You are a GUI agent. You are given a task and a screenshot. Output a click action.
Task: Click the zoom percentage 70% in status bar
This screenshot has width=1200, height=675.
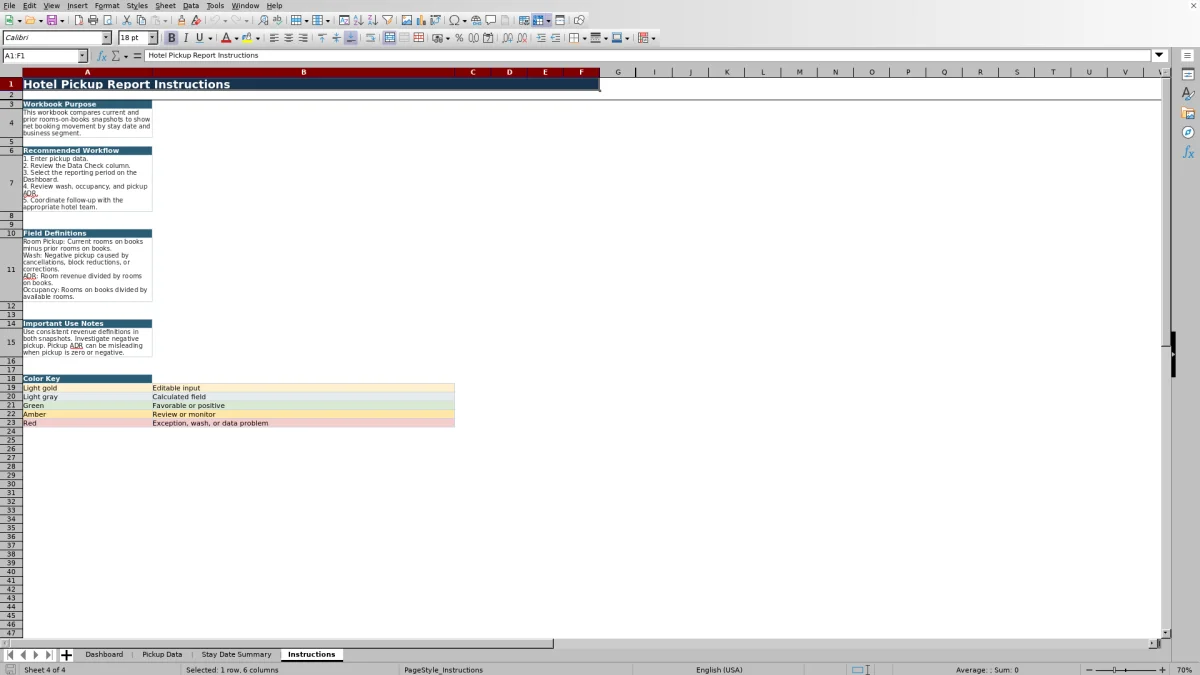tap(1184, 670)
